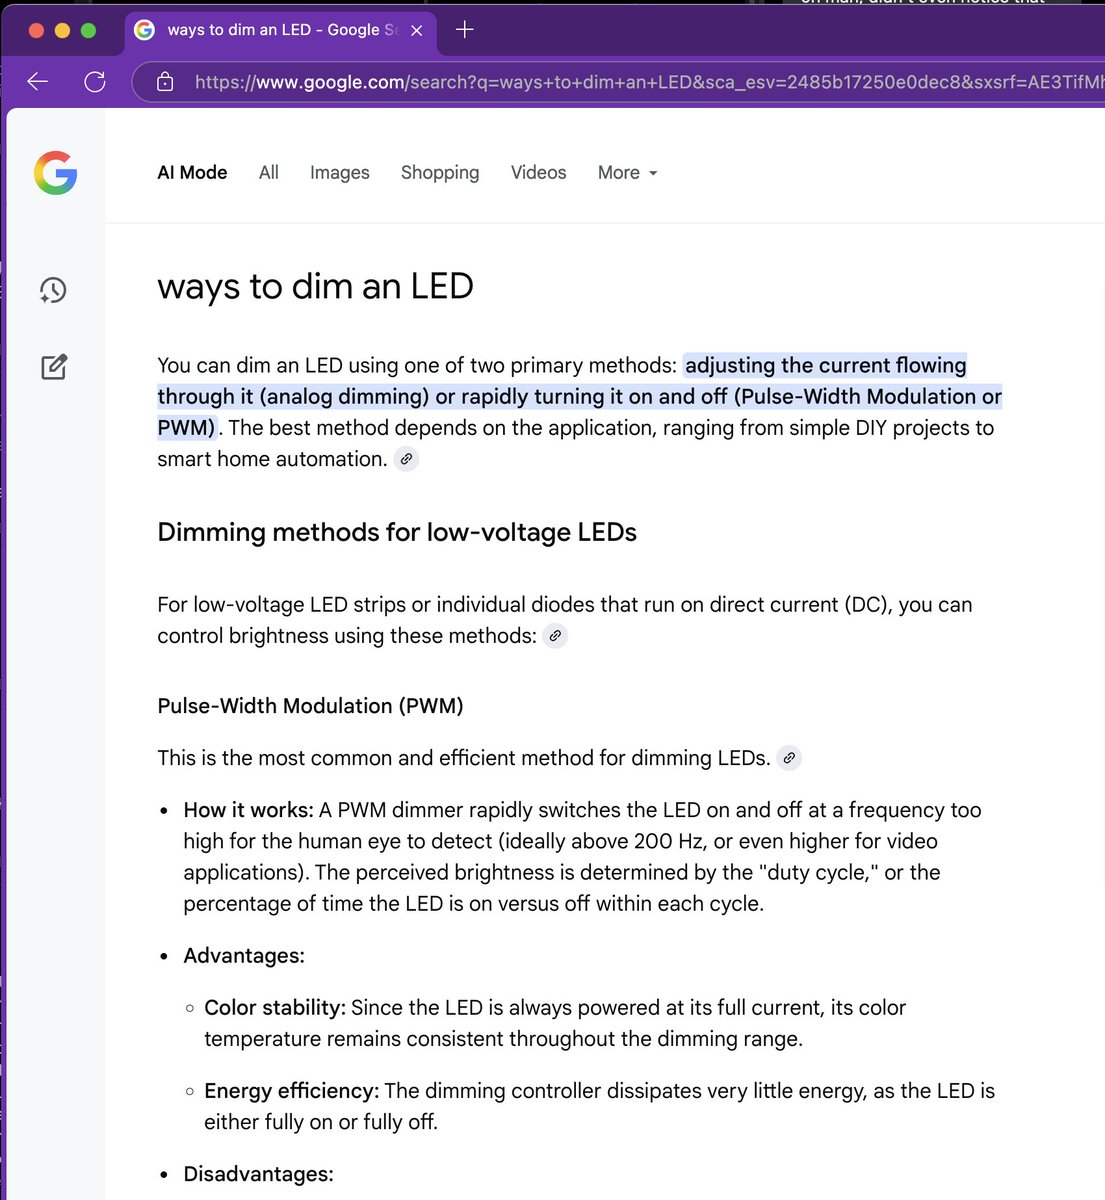
Task: Click 'Pulse-Width Modulation (PWM)' subheading
Action: pyautogui.click(x=310, y=706)
